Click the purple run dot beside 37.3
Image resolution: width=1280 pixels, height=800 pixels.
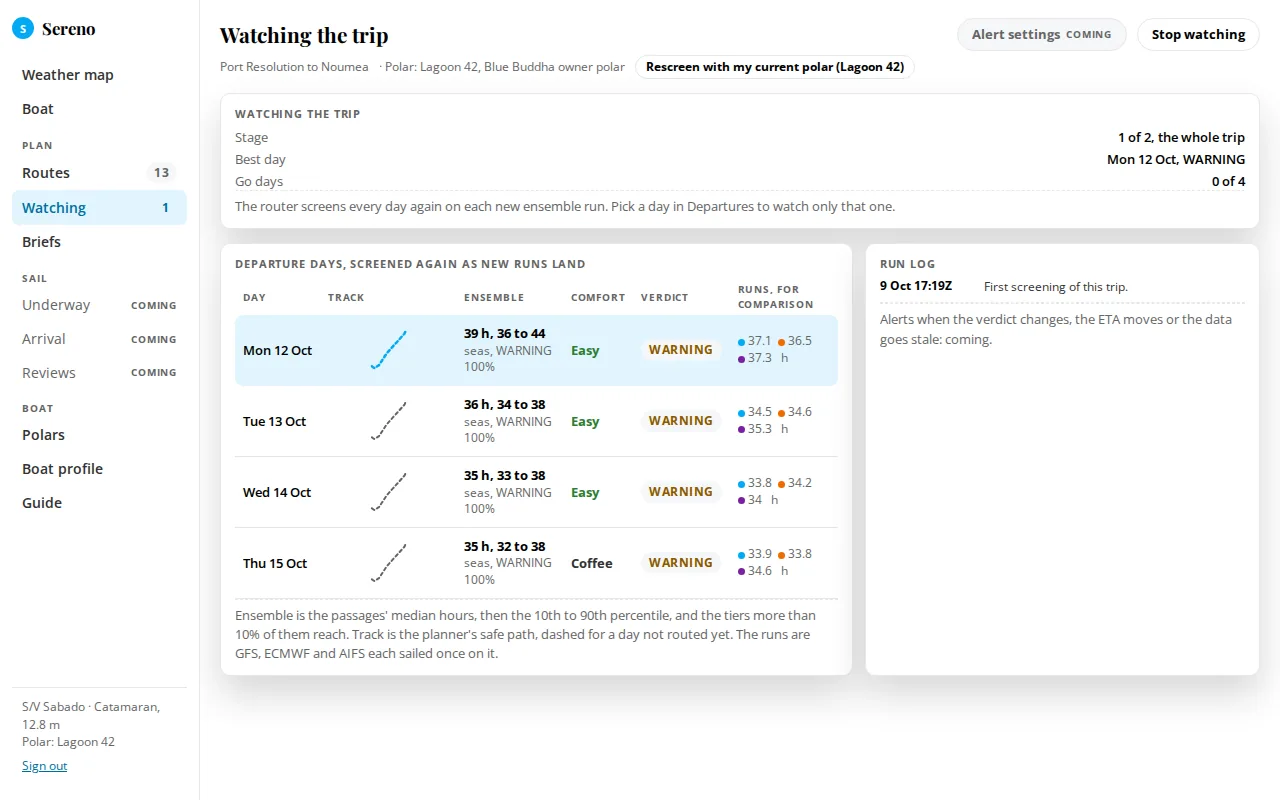(741, 359)
